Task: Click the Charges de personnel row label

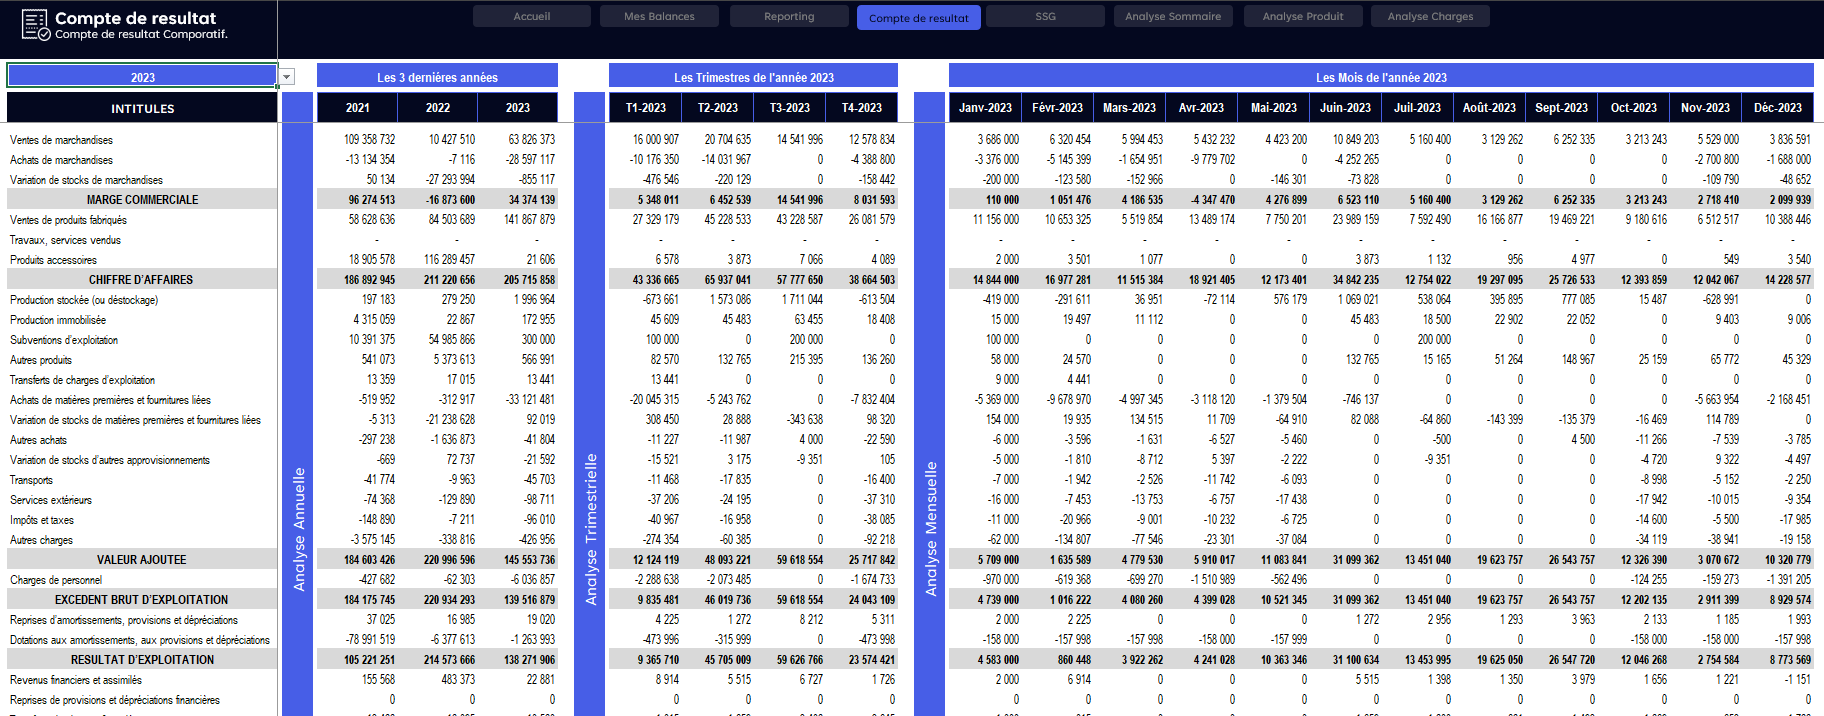Action: (x=56, y=580)
